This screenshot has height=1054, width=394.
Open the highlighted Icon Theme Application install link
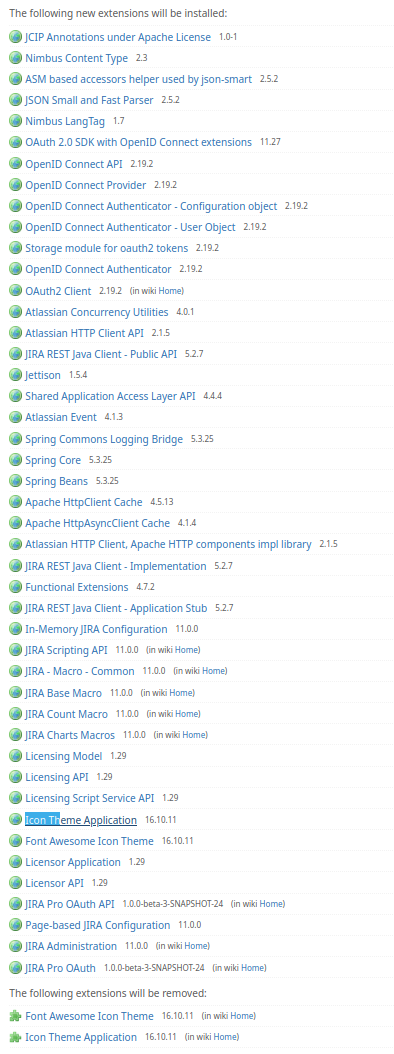[x=81, y=820]
